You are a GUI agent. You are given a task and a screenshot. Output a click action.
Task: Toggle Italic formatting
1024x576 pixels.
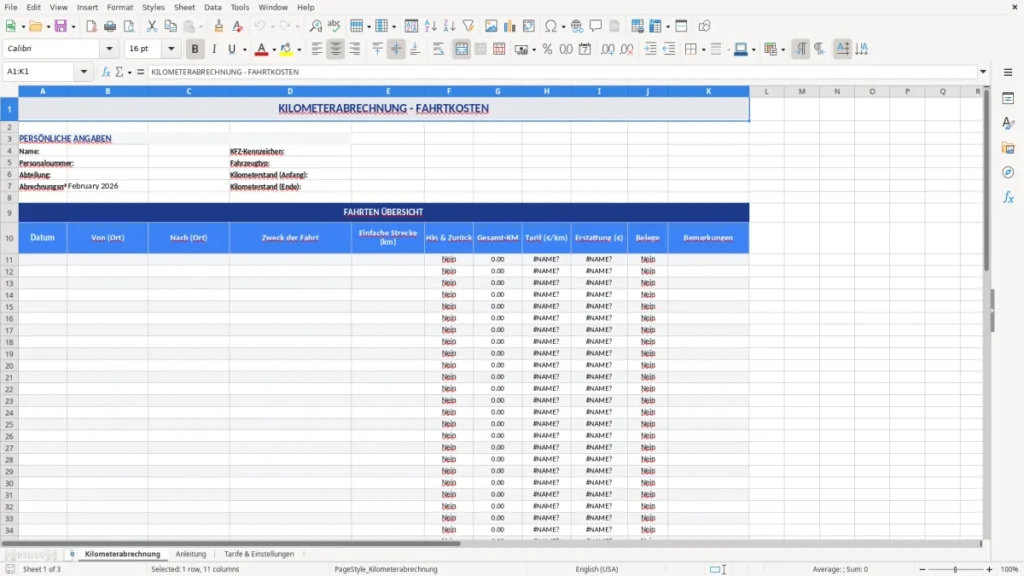pyautogui.click(x=214, y=49)
